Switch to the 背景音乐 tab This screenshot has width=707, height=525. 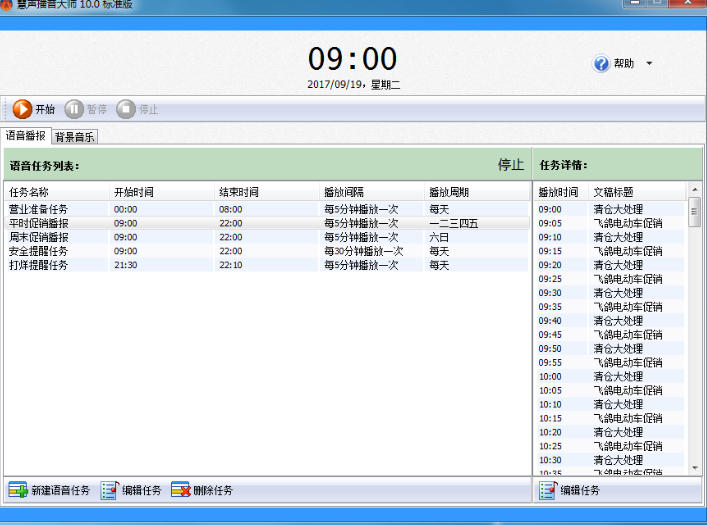click(75, 137)
